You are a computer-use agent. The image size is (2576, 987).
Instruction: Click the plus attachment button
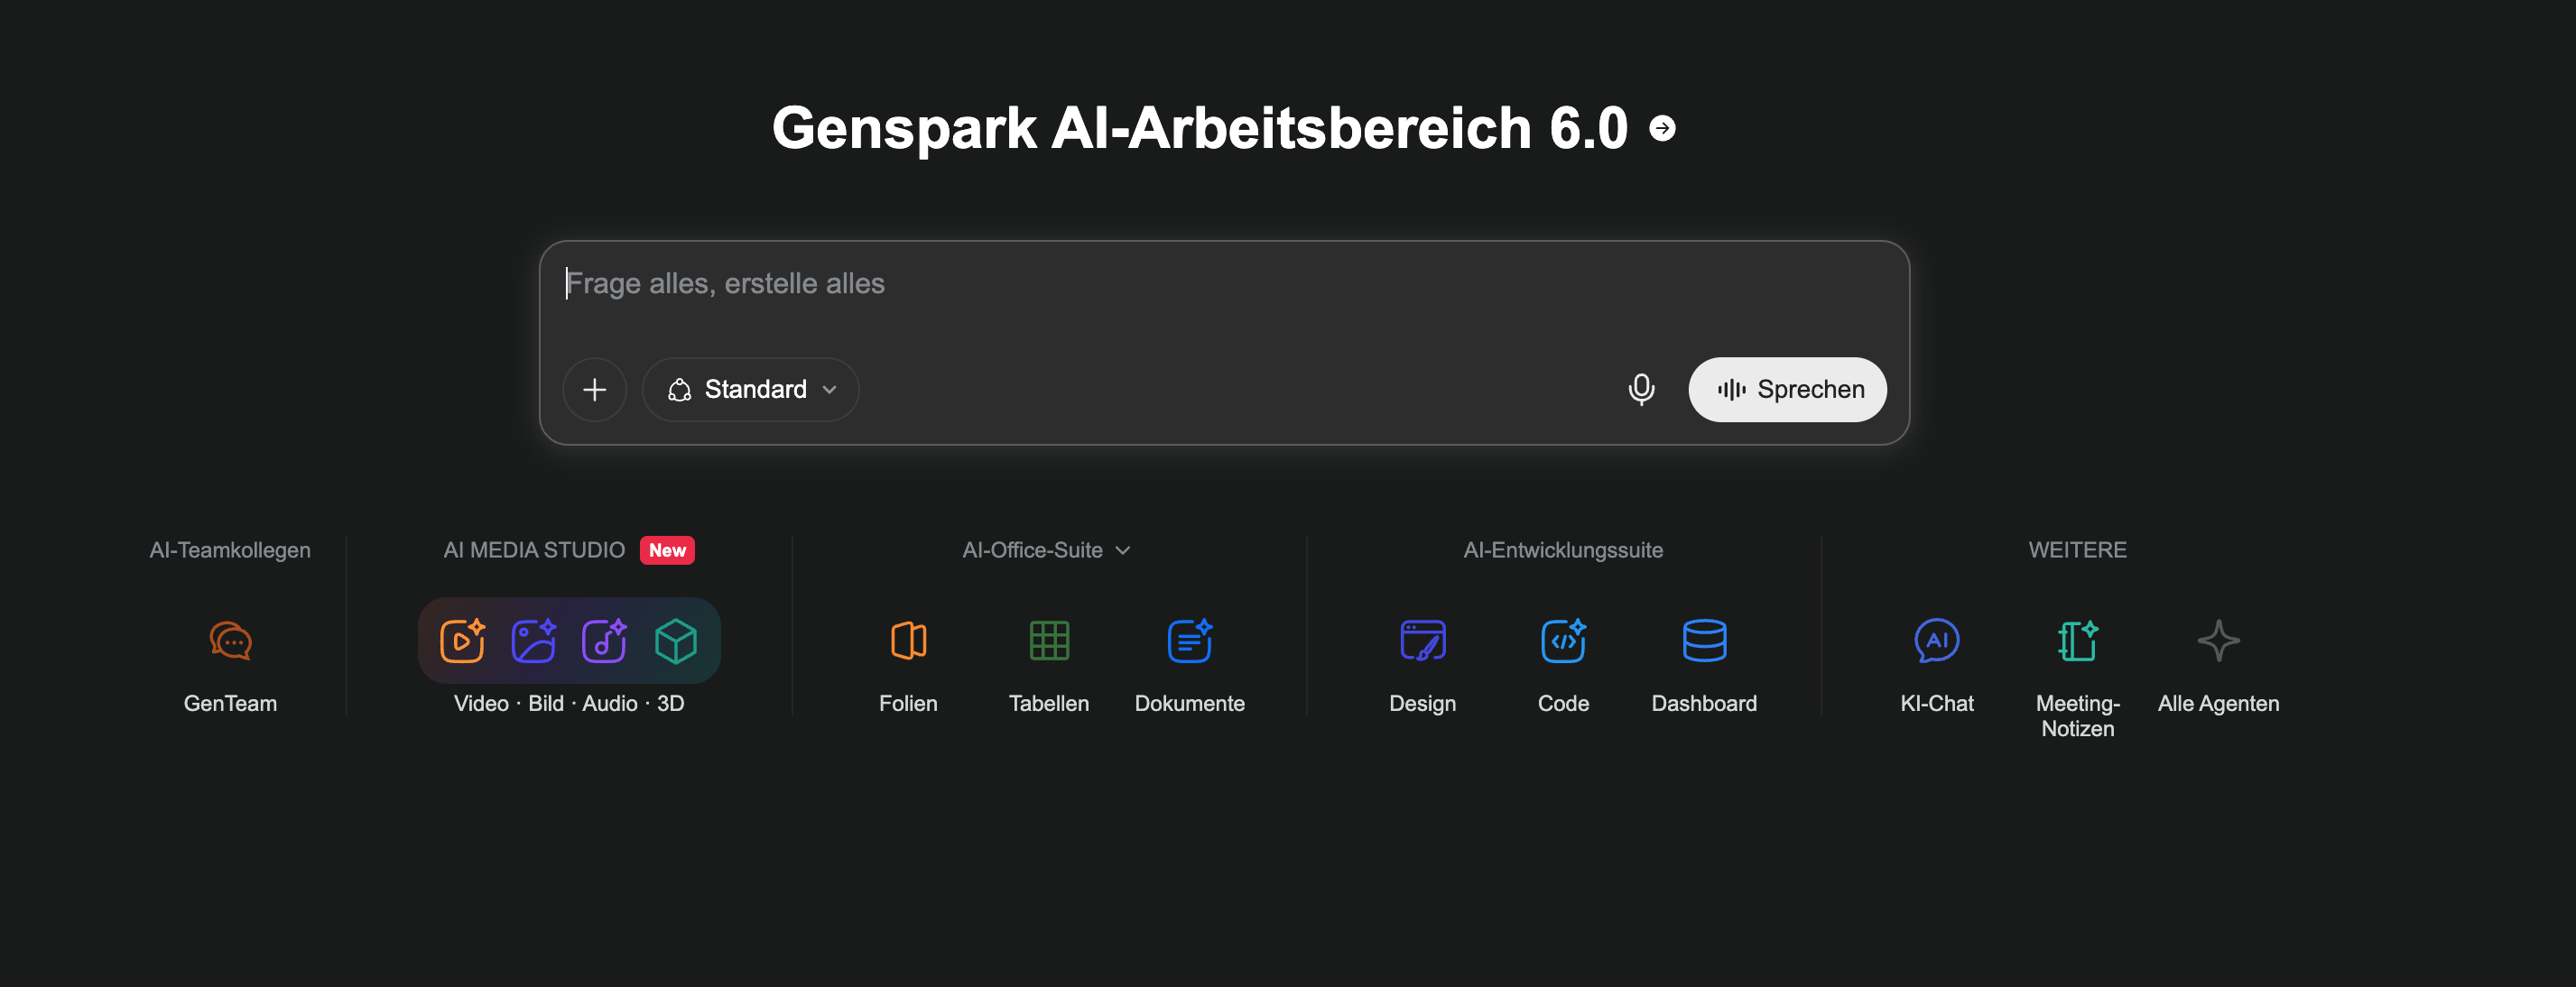[x=595, y=390]
